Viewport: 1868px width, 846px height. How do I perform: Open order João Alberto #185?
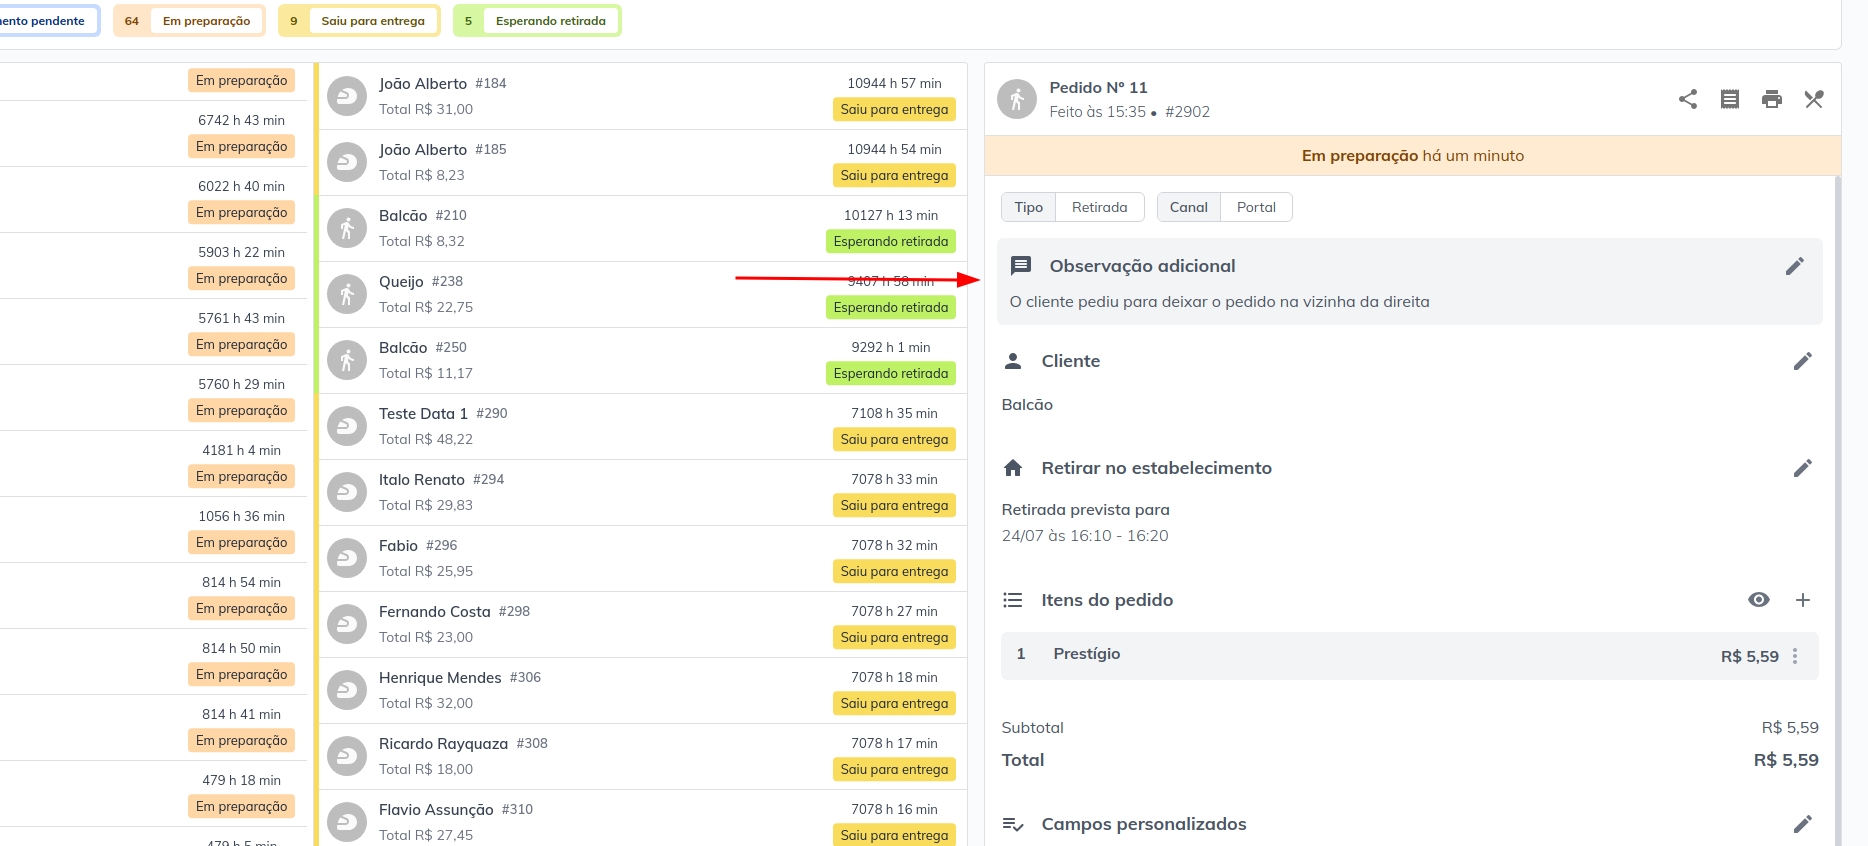[642, 163]
